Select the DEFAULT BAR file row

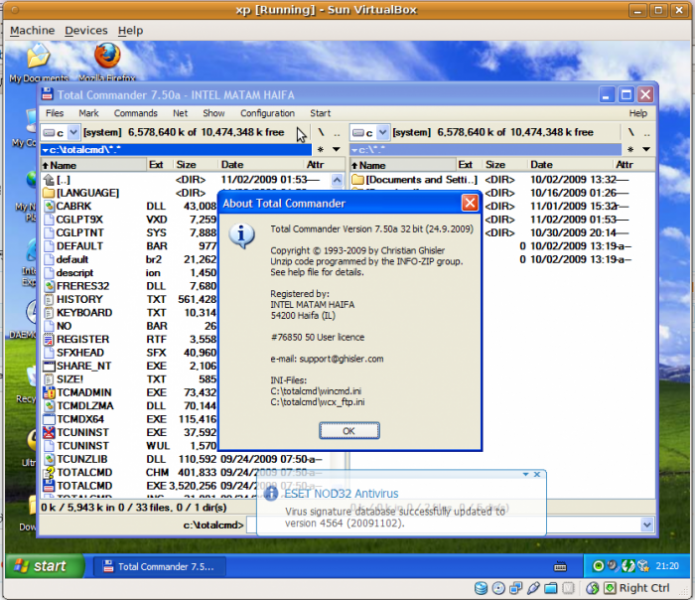pyautogui.click(x=130, y=246)
